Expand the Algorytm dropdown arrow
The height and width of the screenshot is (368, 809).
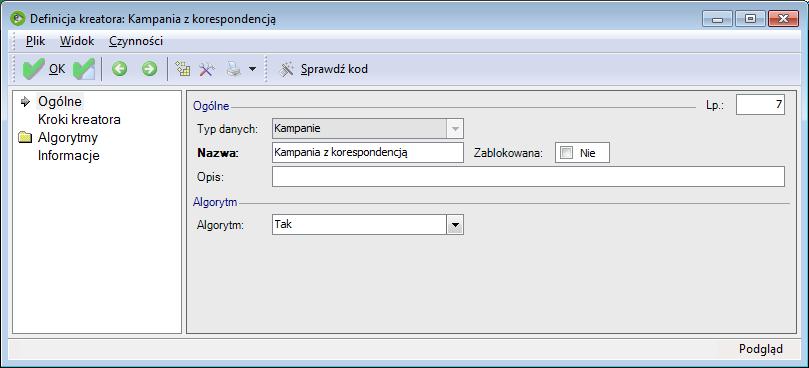pos(455,225)
